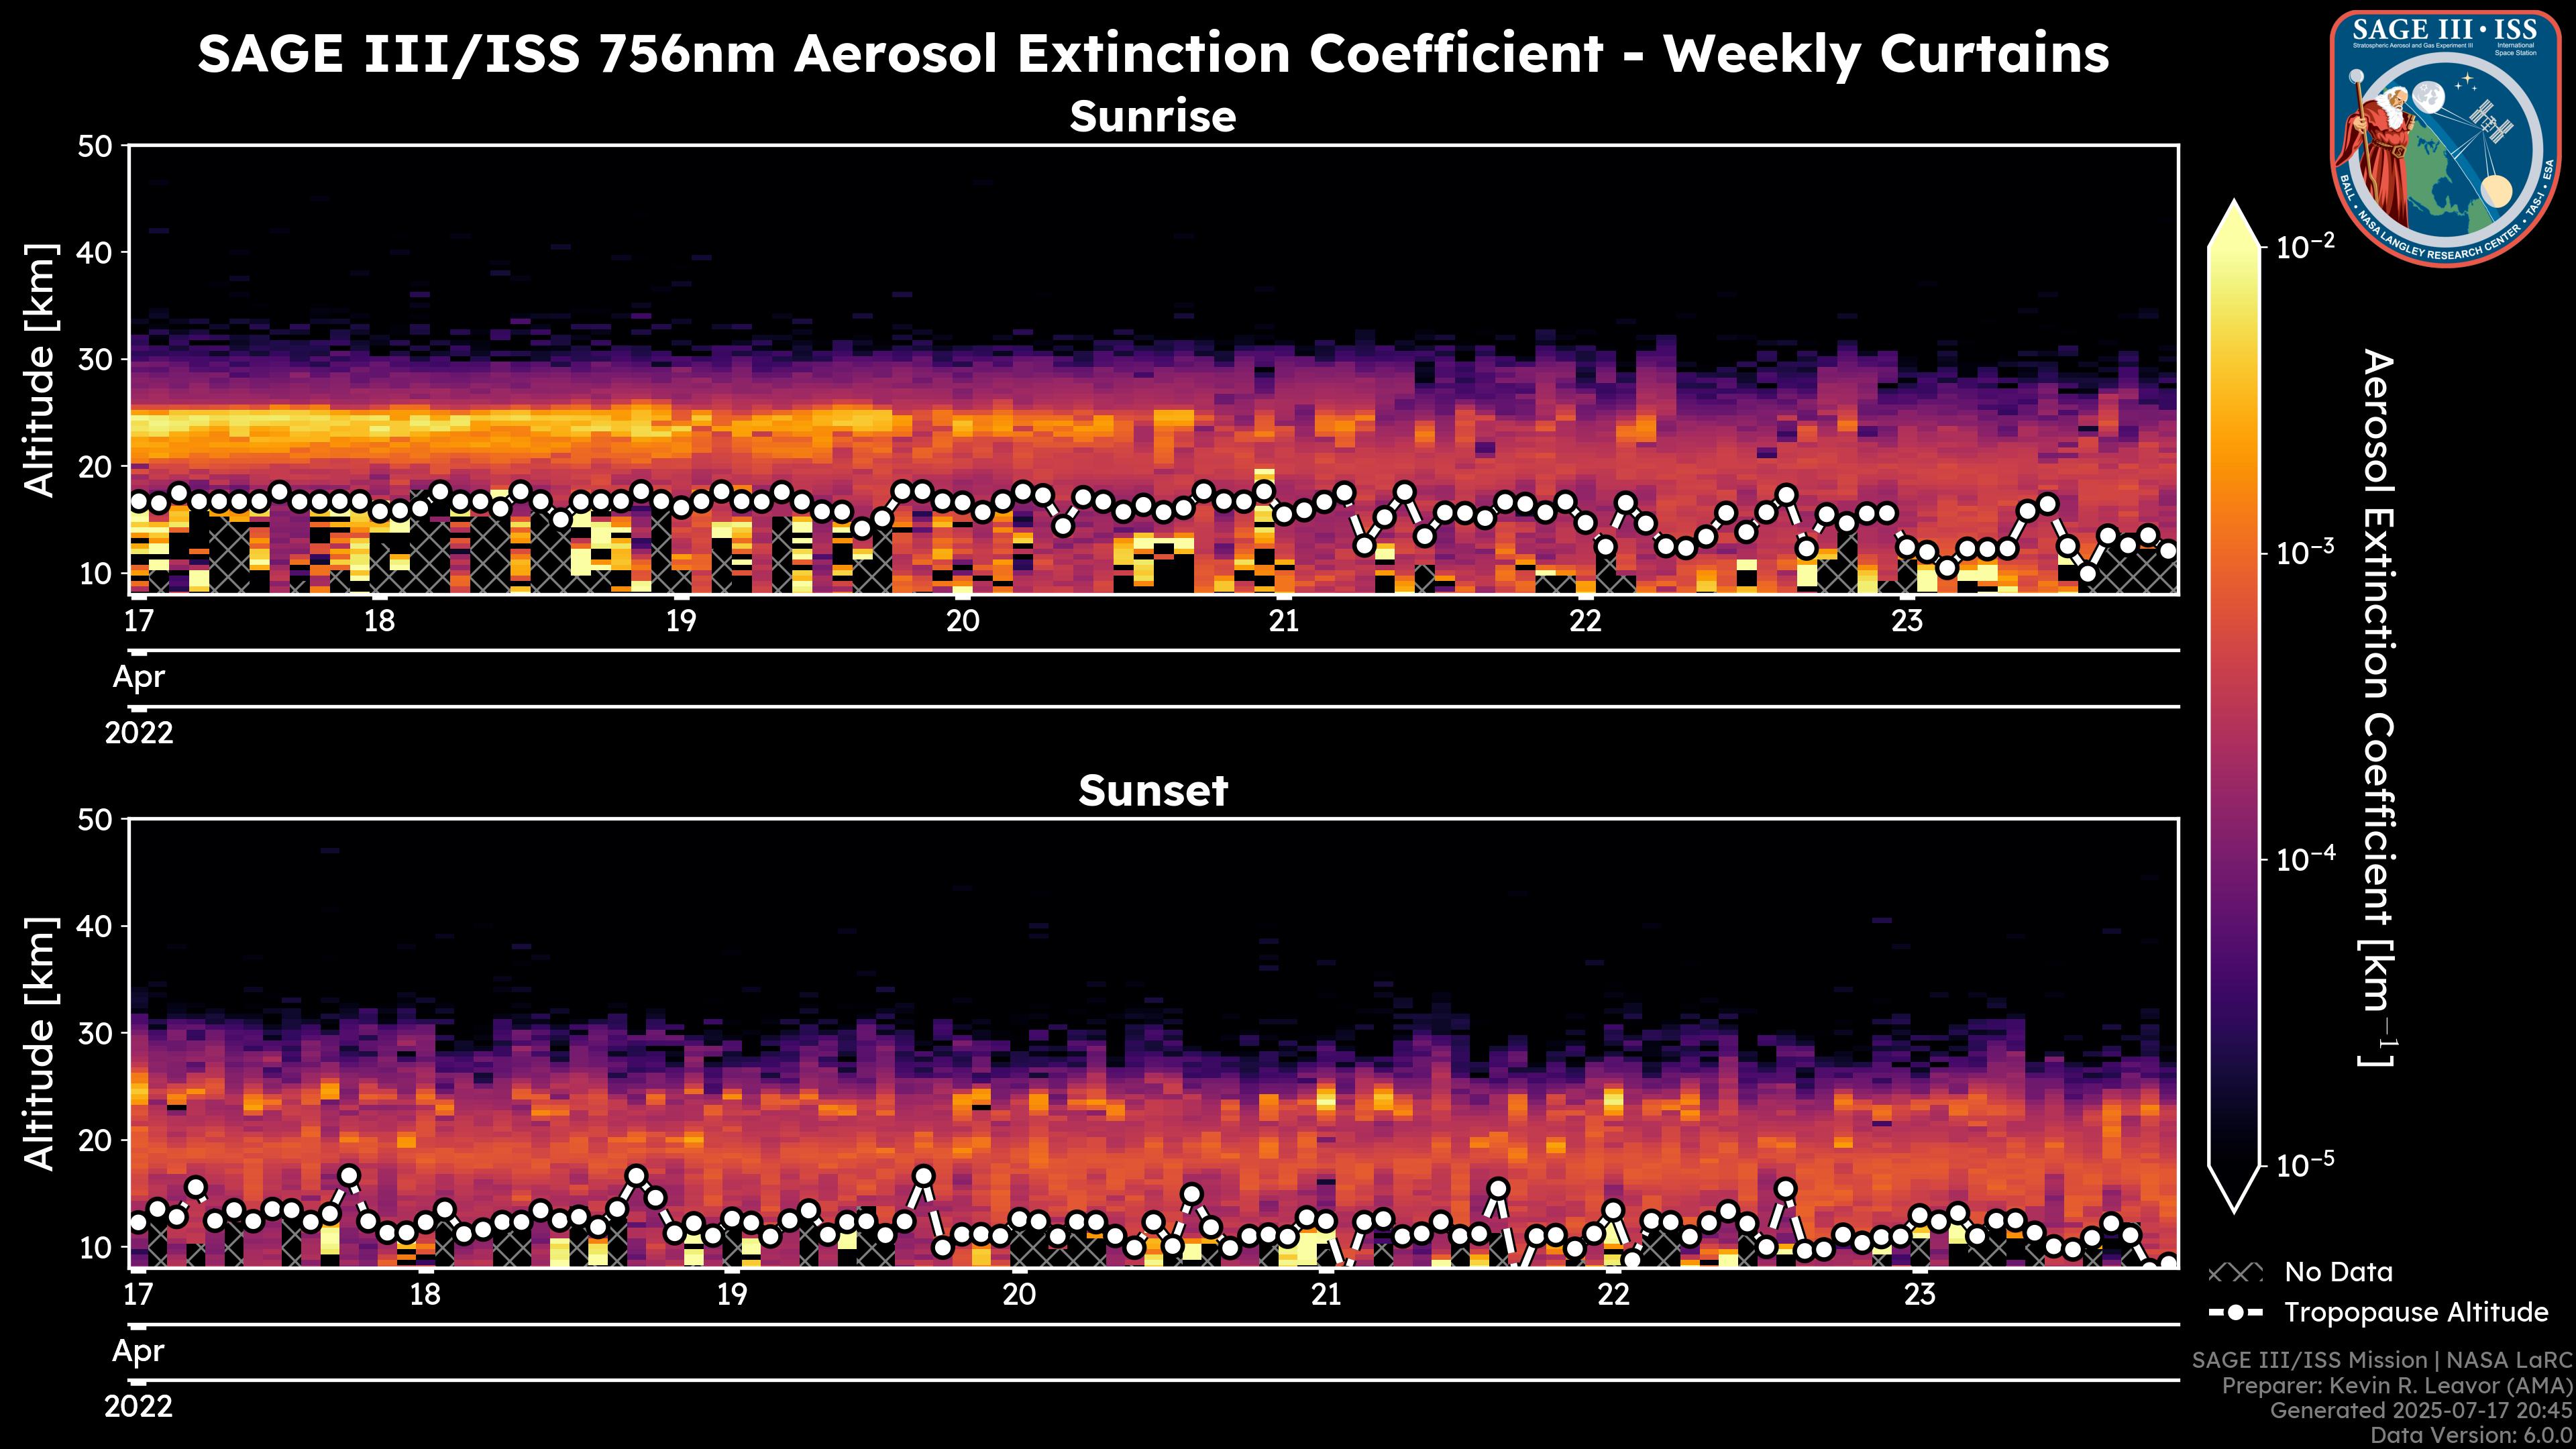Image resolution: width=2576 pixels, height=1449 pixels.
Task: Click the colorbar near the 10⁻³ tick
Action: click(2234, 553)
